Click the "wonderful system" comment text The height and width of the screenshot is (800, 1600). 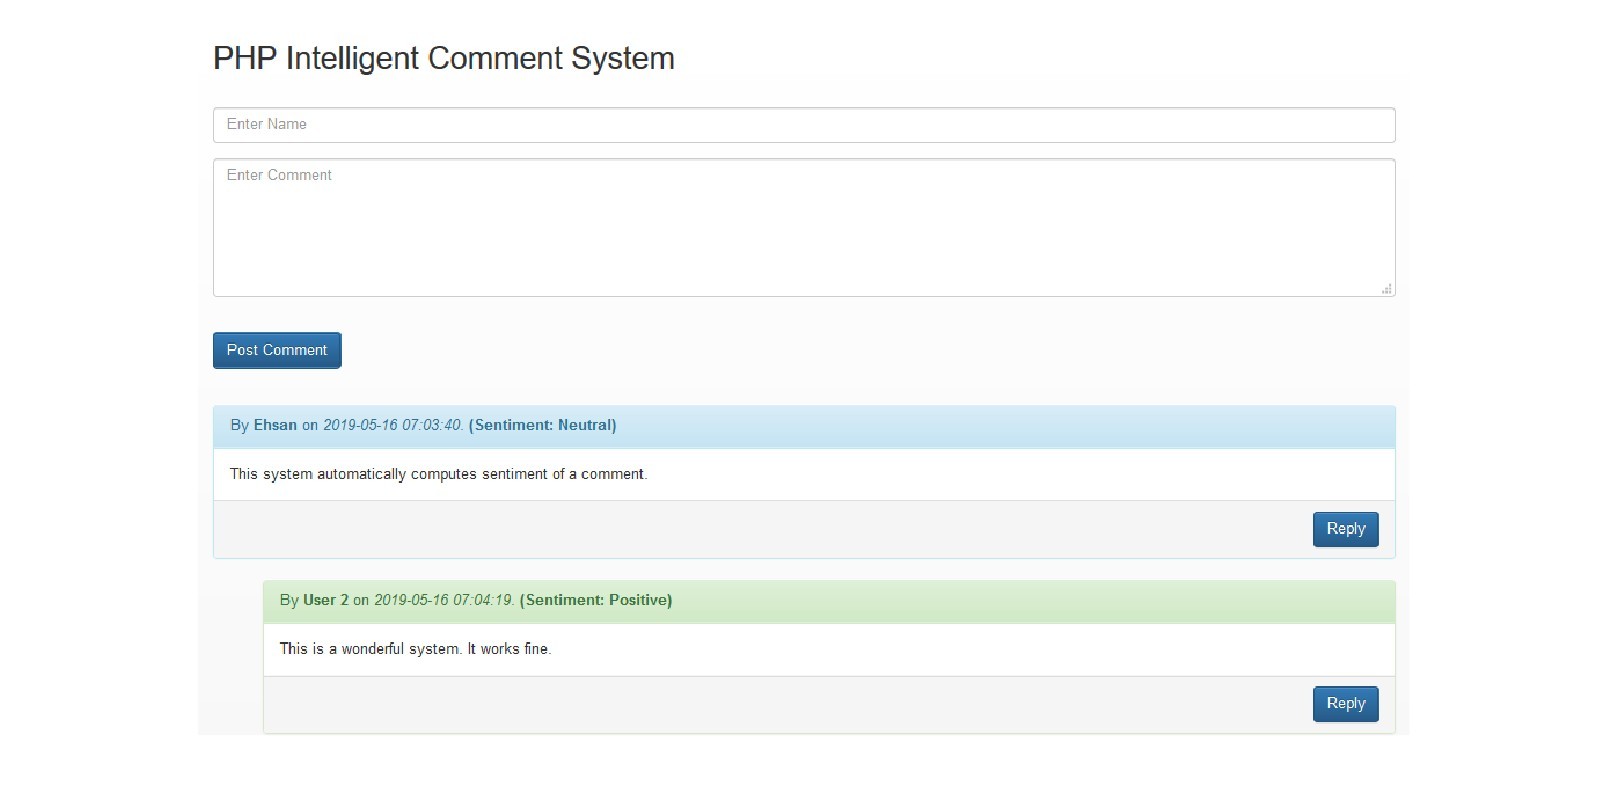[415, 649]
